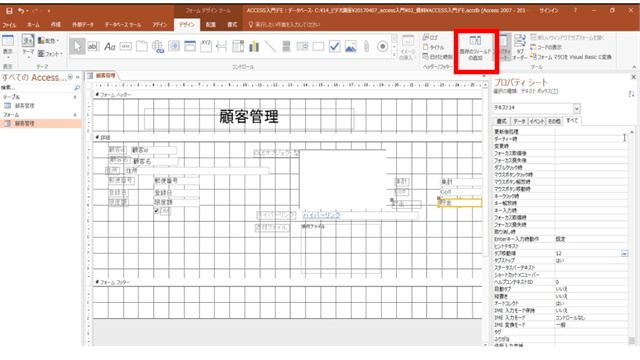Viewport: 640px width, 360px height.
Task: Sort property sheet with A-Z icon
Action: coord(631,93)
